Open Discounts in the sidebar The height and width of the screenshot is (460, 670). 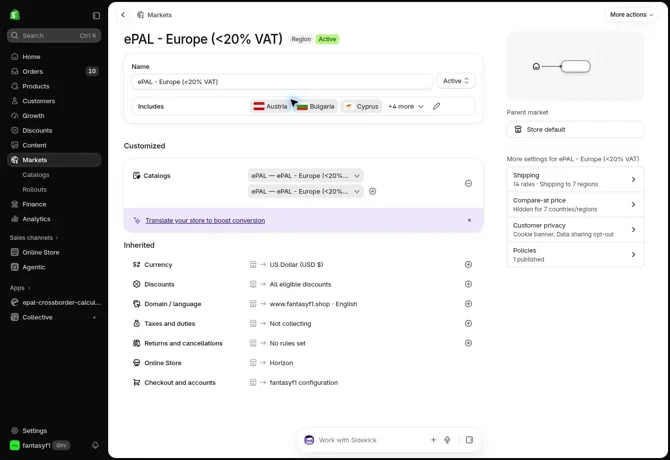pos(54,130)
